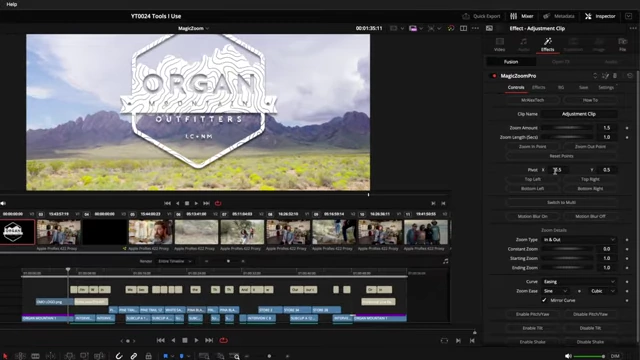This screenshot has height=360, width=640.
Task: Select the Organ logo clip thumbnail
Action: pyautogui.click(x=17, y=232)
